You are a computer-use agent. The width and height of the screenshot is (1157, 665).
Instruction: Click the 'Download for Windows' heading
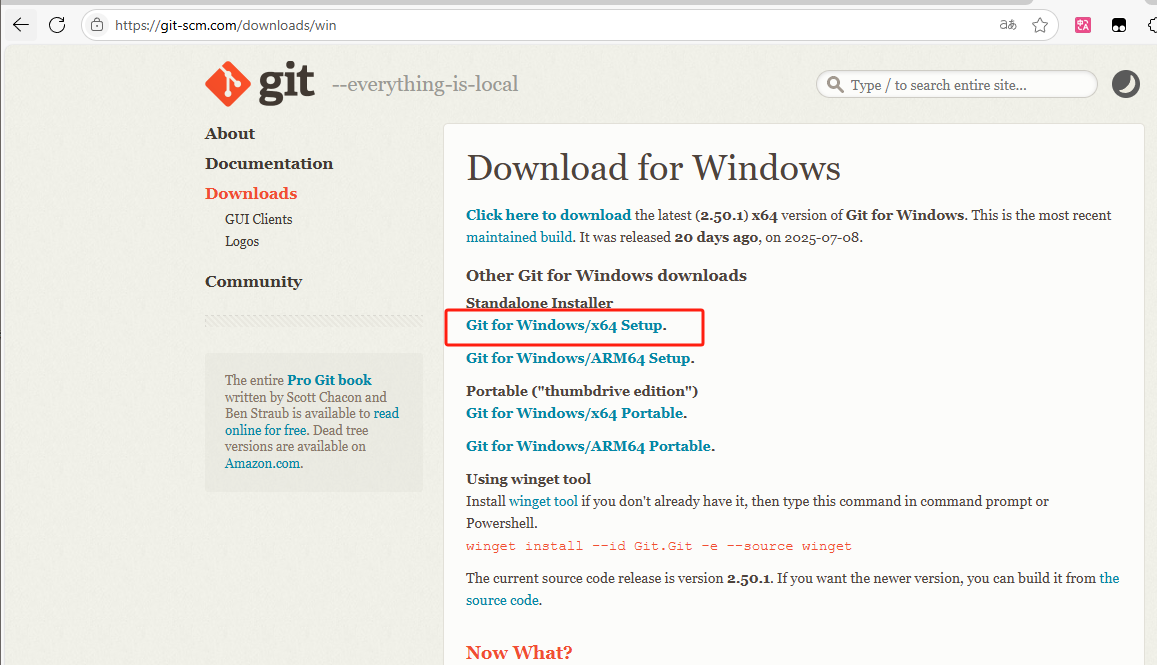pos(653,168)
